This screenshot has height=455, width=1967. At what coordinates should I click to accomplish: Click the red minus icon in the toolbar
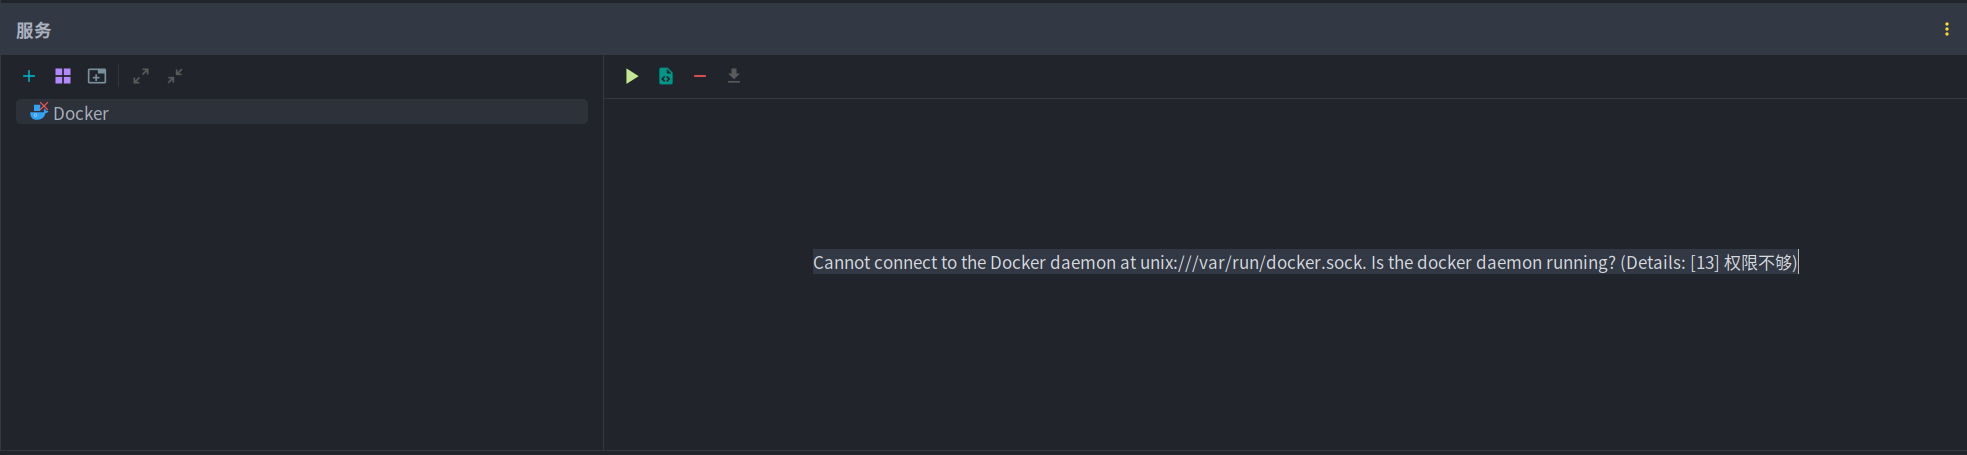tap(700, 76)
